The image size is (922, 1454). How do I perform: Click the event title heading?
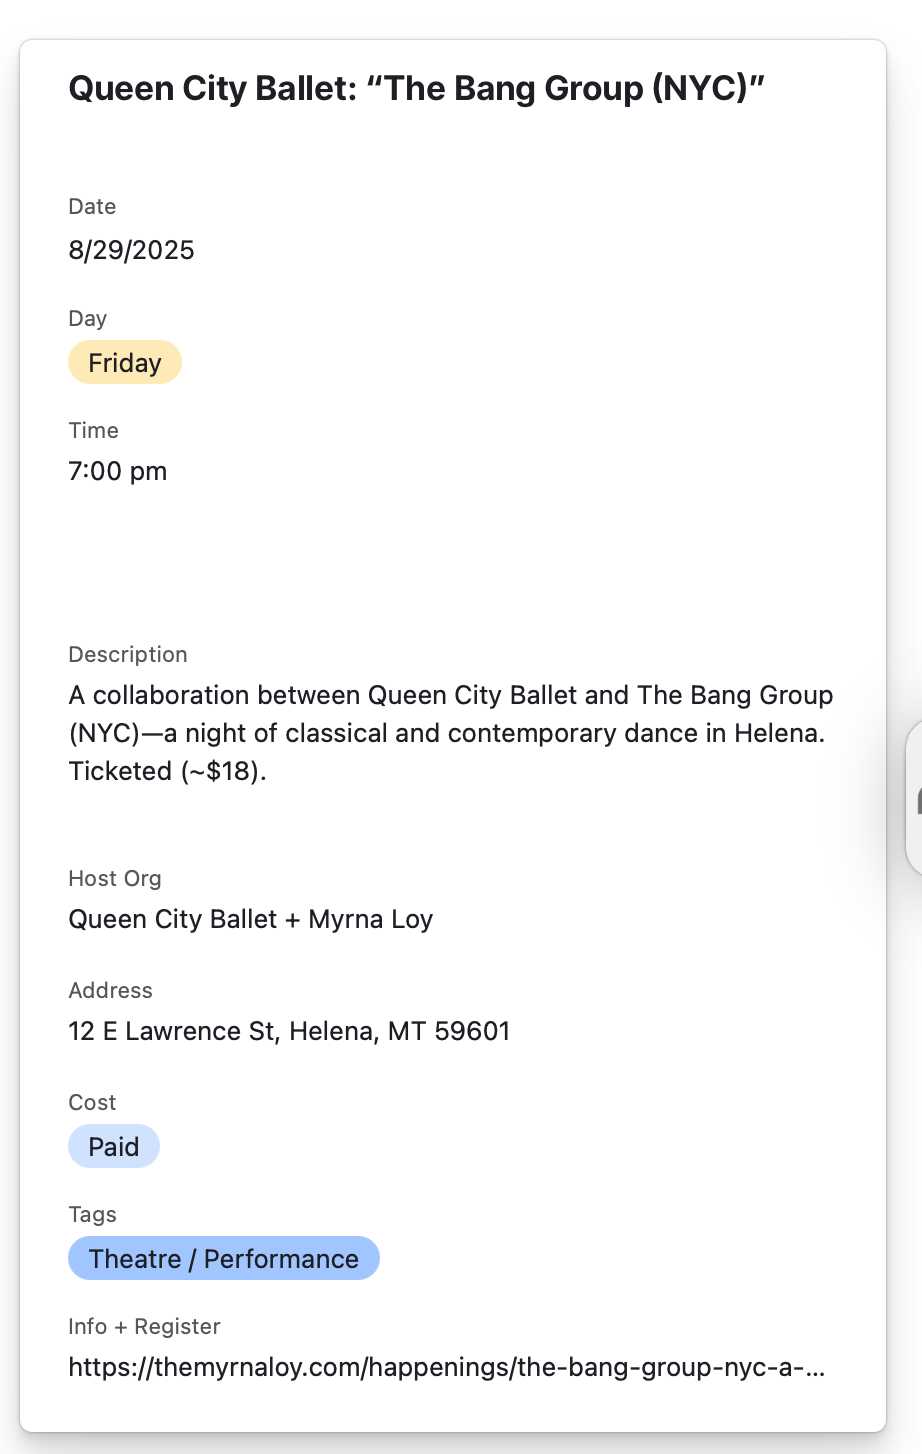pos(416,89)
